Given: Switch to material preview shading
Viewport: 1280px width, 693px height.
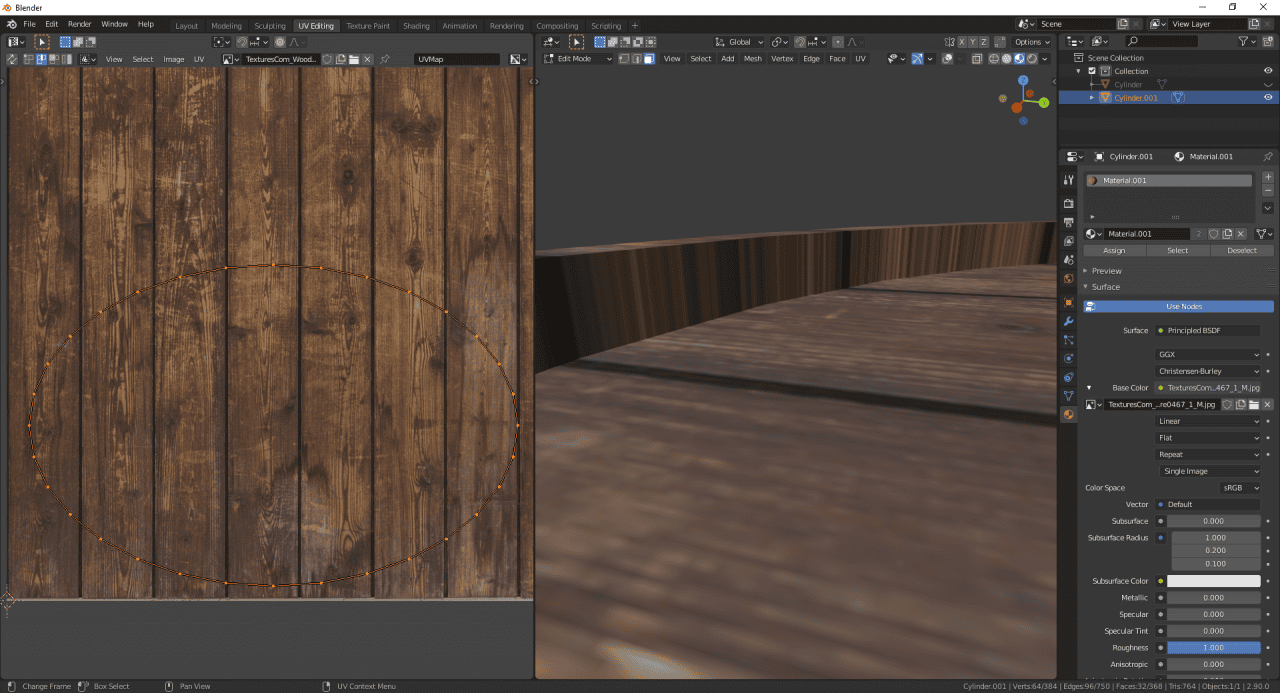Looking at the screenshot, I should (x=1019, y=59).
